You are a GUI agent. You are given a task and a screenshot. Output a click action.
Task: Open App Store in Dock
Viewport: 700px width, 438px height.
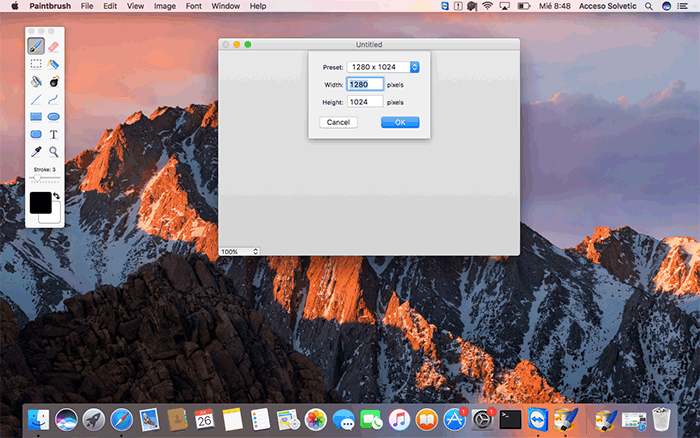[454, 420]
